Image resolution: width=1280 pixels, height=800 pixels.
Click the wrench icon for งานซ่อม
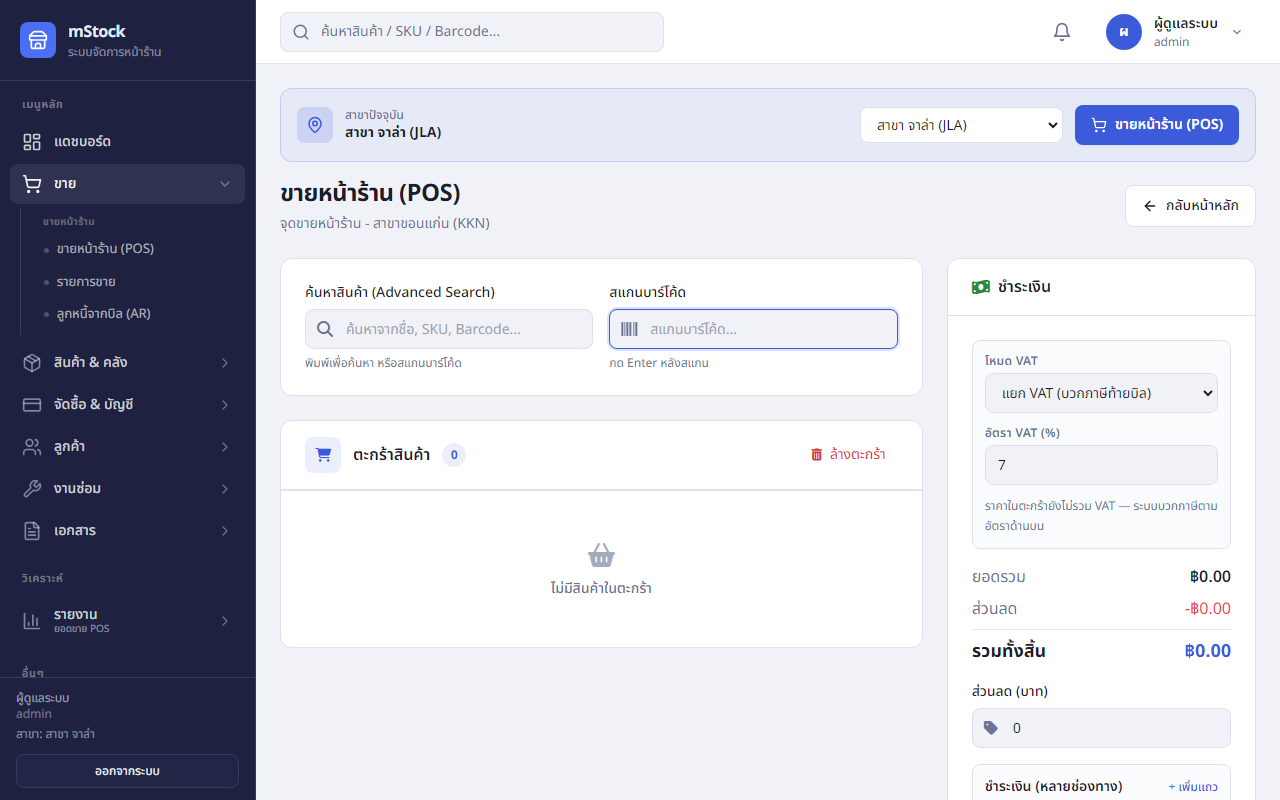(32, 489)
